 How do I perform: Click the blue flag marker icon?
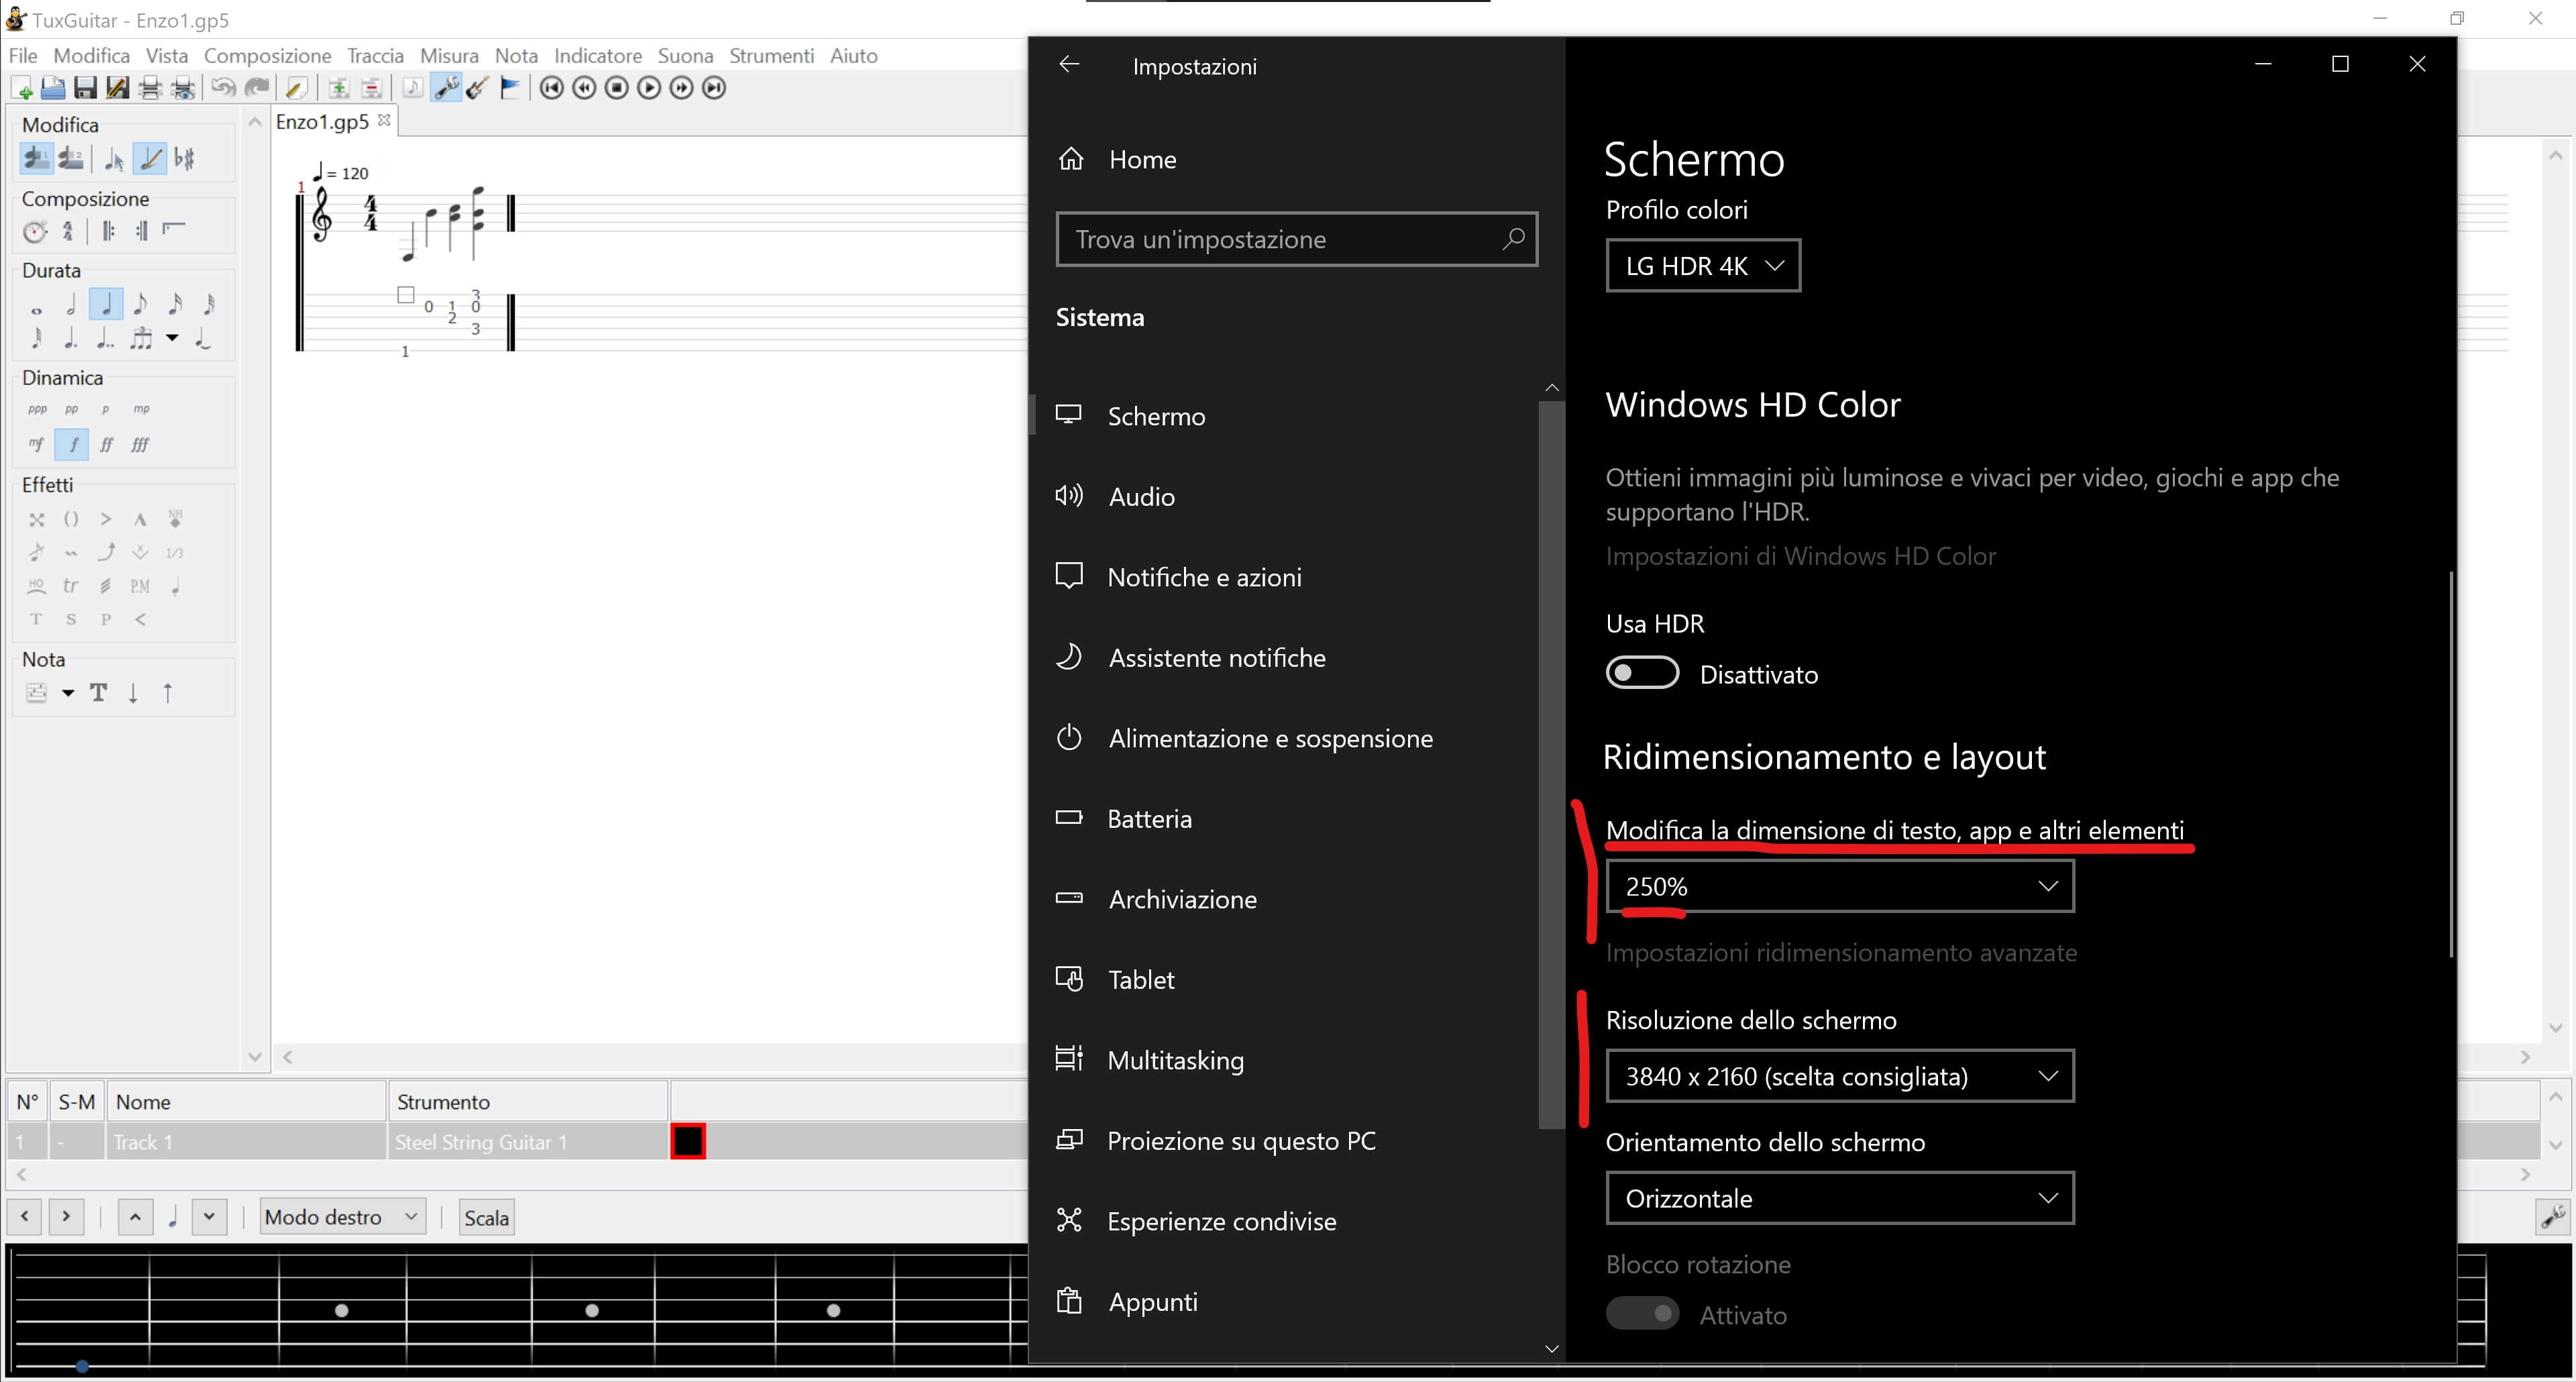pyautogui.click(x=510, y=88)
